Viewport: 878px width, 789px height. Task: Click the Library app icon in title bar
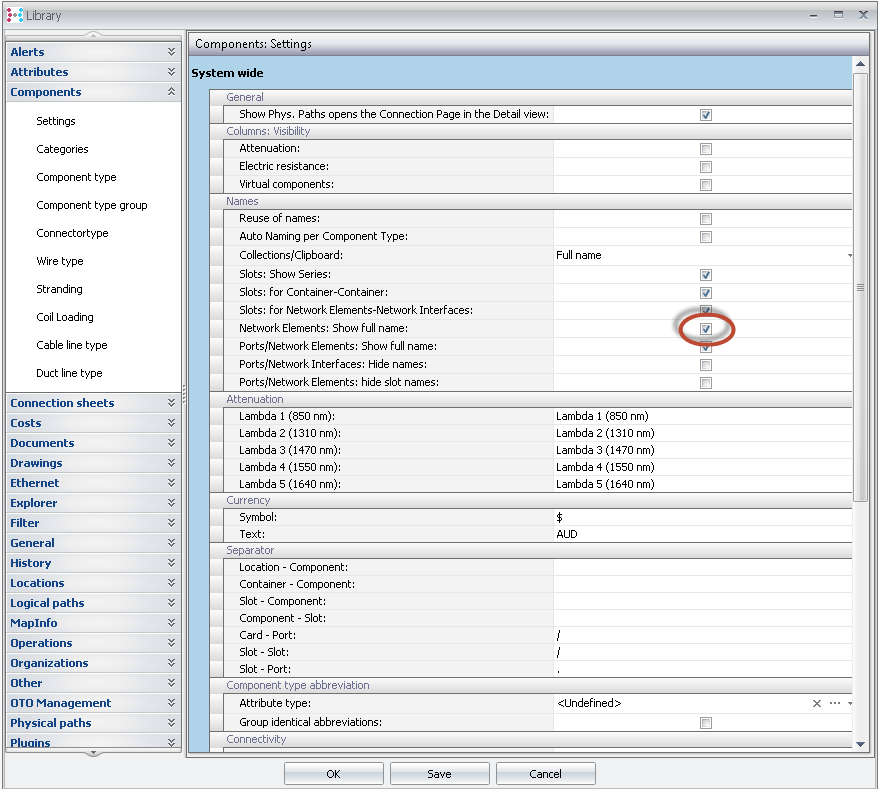[x=15, y=15]
